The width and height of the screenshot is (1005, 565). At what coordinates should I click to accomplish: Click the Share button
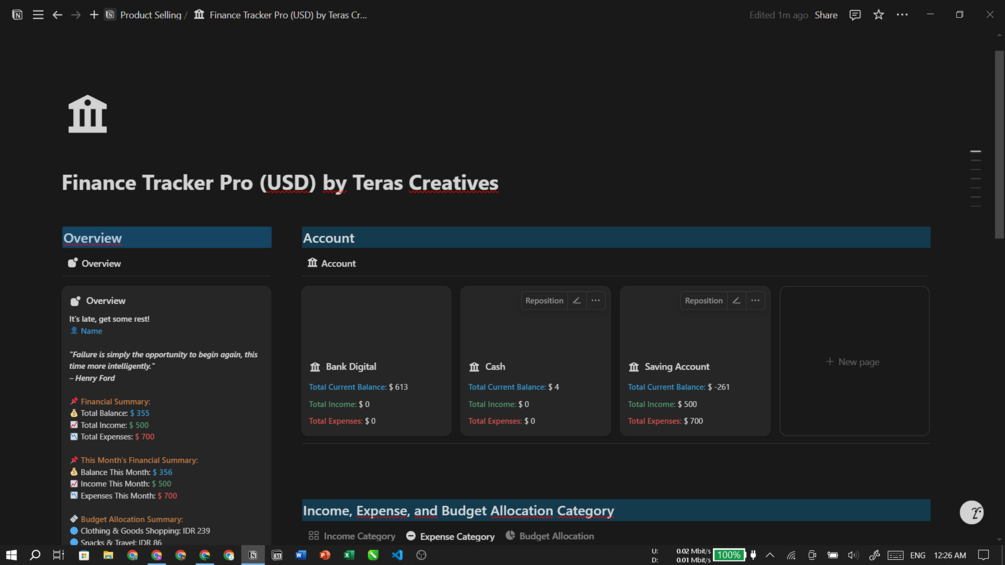[826, 15]
